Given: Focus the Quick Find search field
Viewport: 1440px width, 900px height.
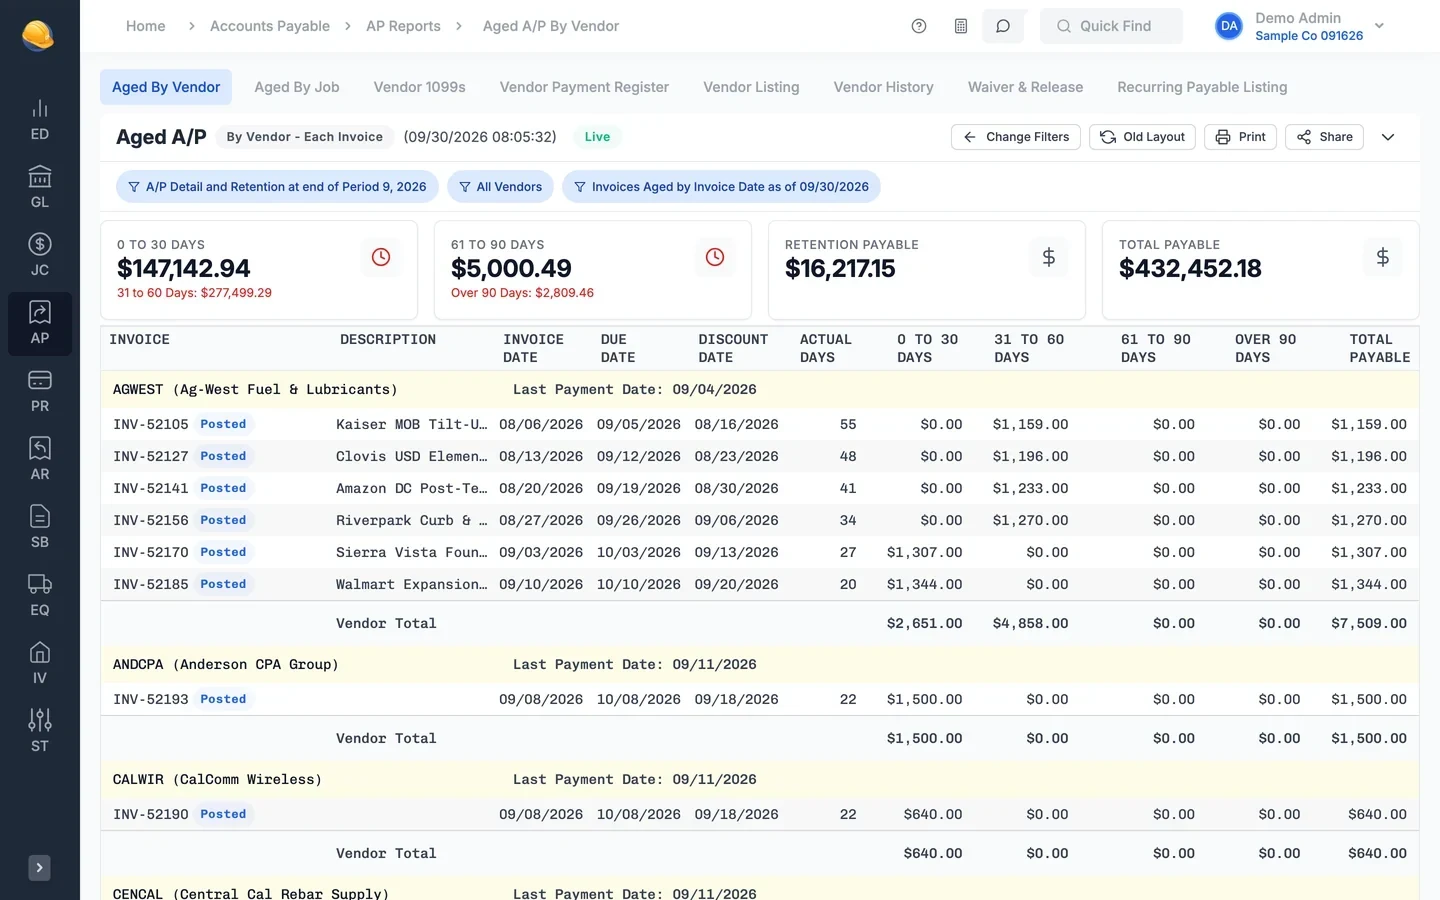Looking at the screenshot, I should pos(1112,26).
